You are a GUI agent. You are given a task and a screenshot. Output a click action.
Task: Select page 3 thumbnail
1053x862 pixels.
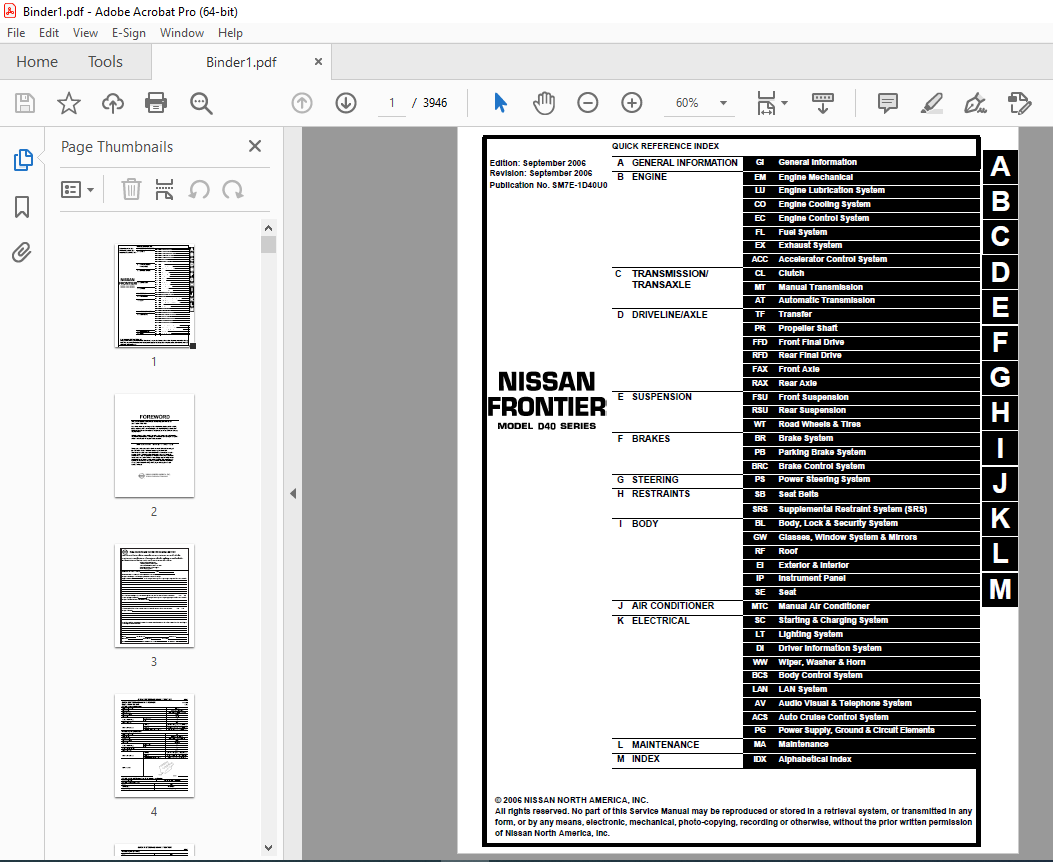pyautogui.click(x=154, y=595)
